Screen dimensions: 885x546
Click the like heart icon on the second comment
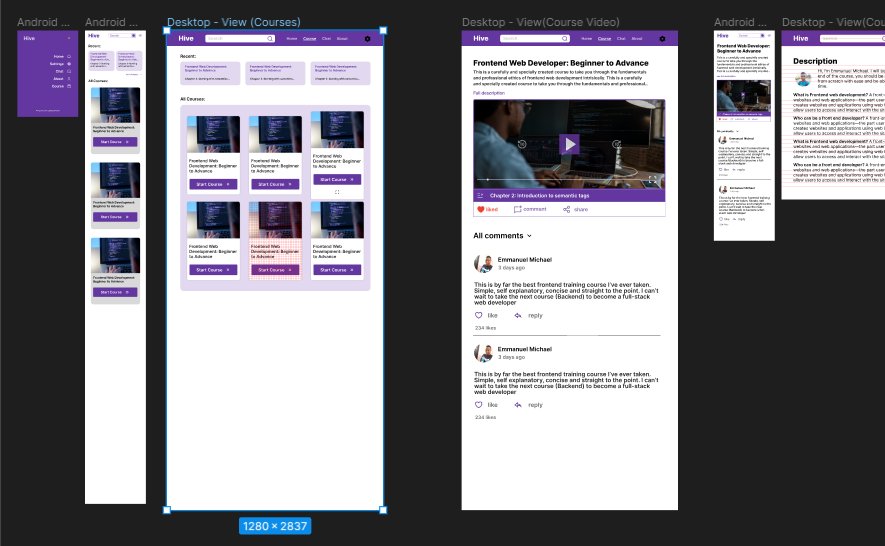tap(479, 405)
